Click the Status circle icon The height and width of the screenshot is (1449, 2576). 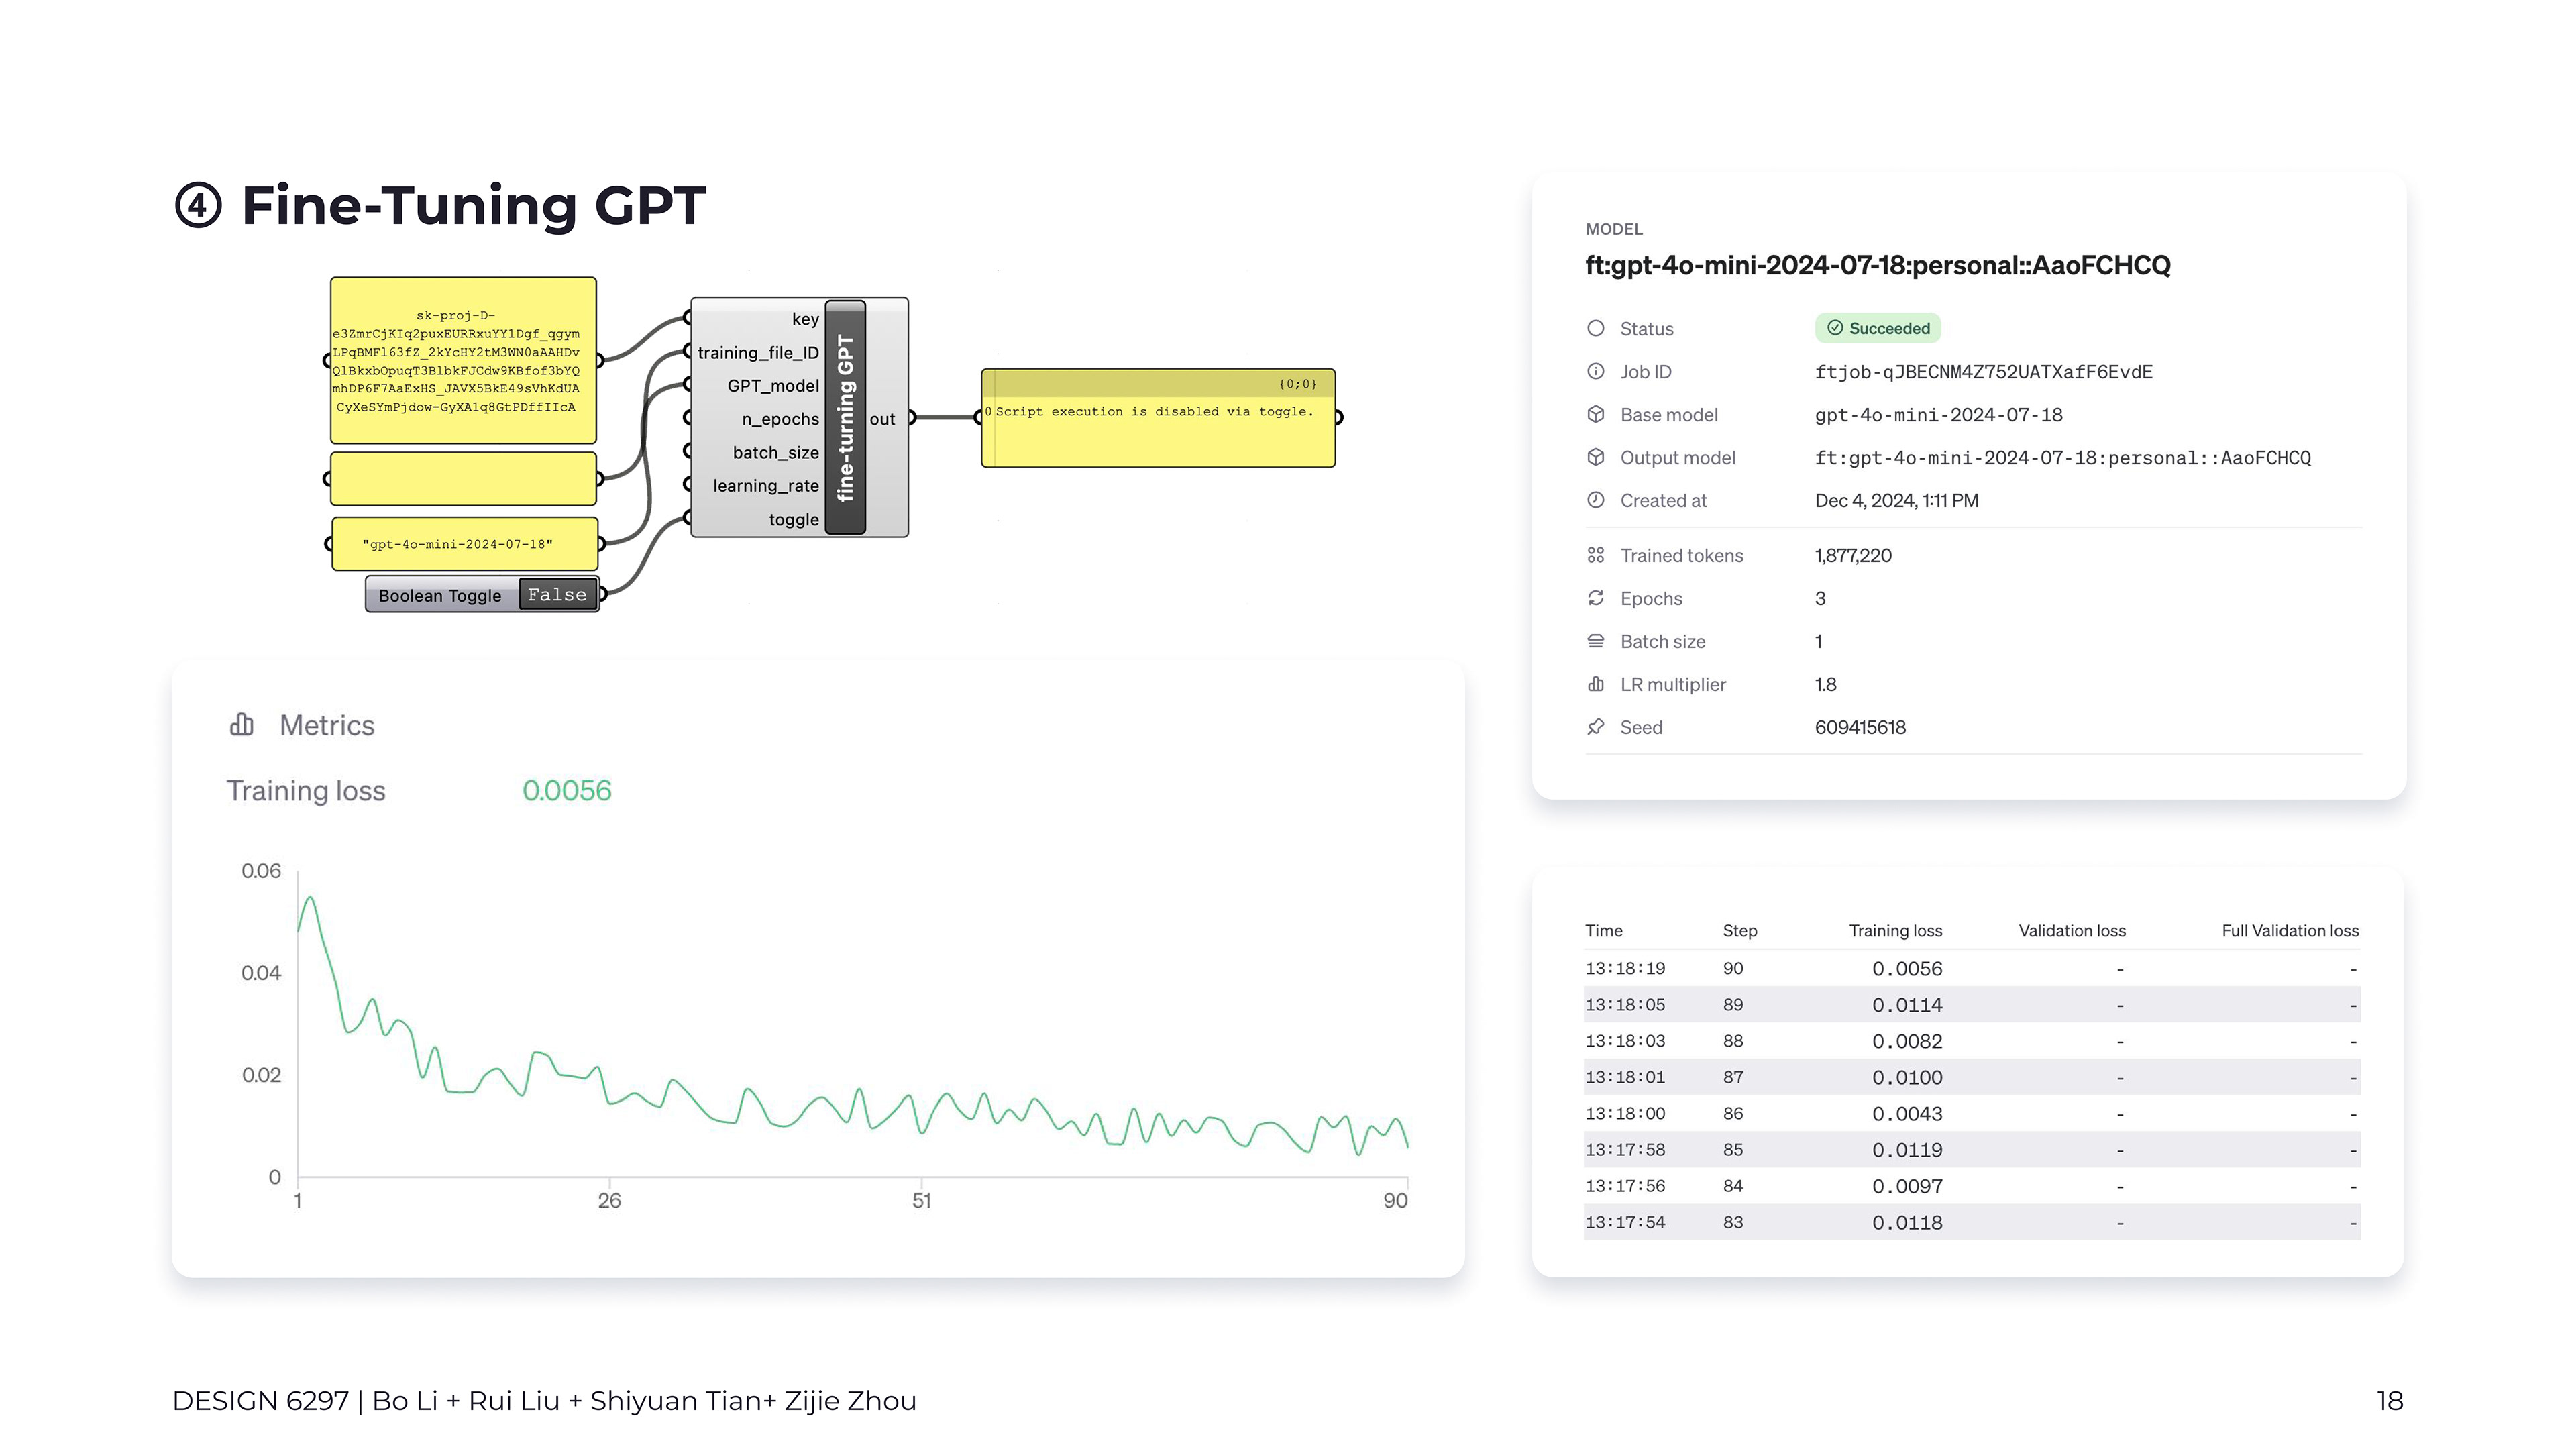1595,328
